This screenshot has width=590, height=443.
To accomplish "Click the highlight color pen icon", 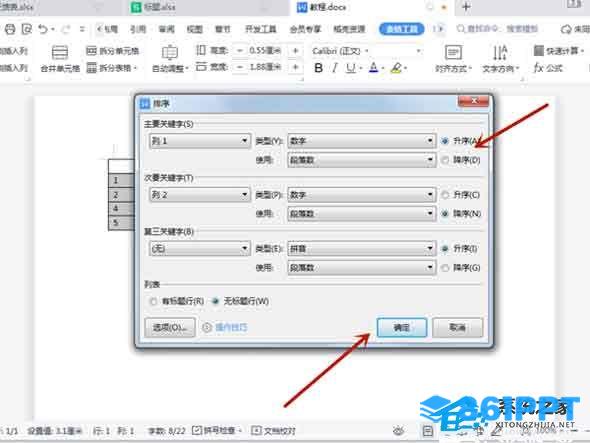I will point(396,68).
